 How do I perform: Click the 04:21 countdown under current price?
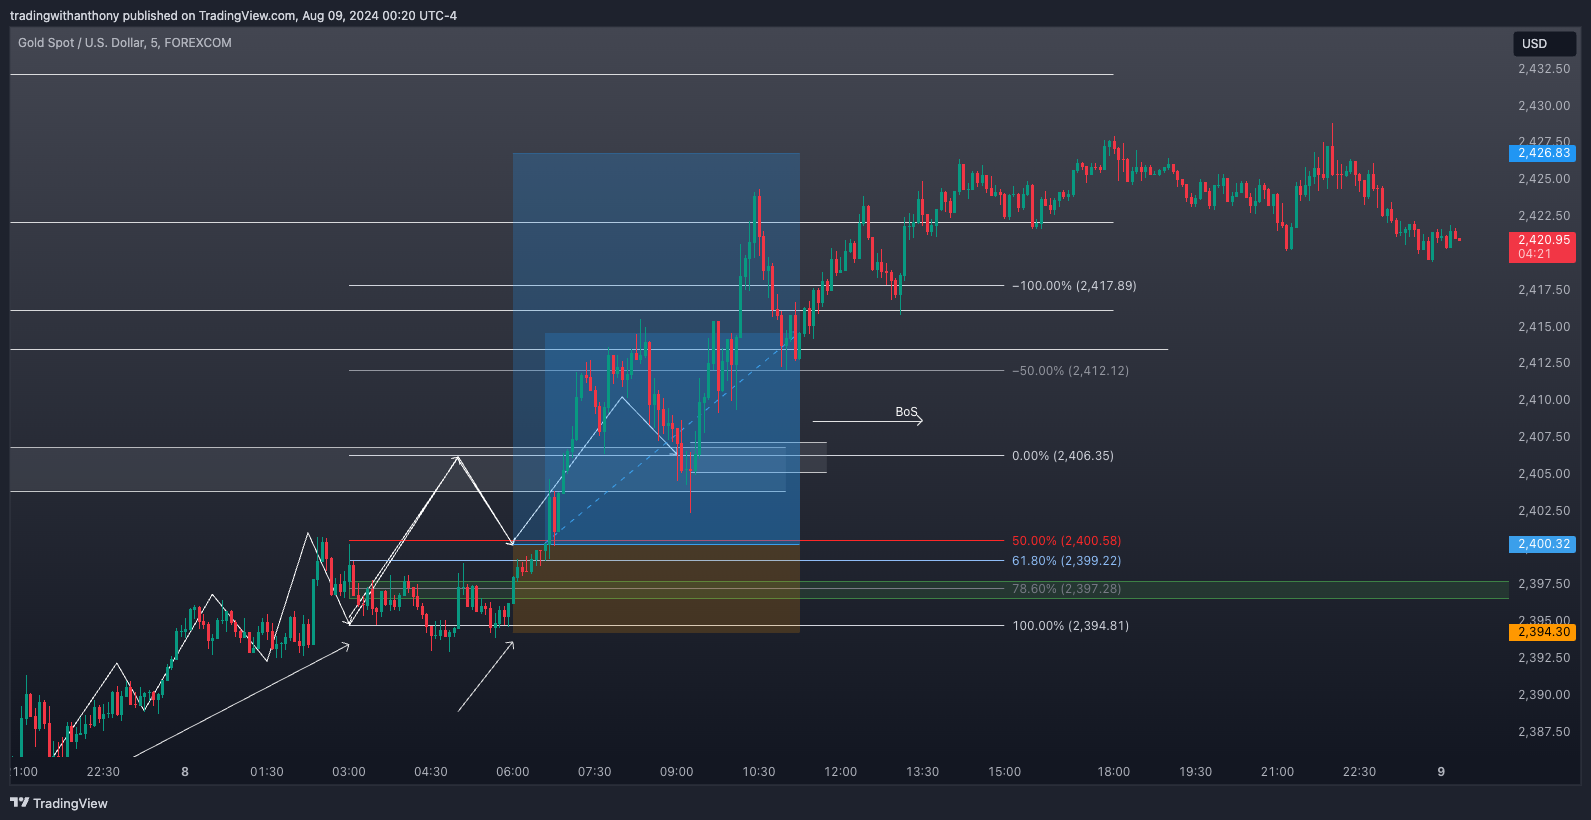[x=1535, y=254]
